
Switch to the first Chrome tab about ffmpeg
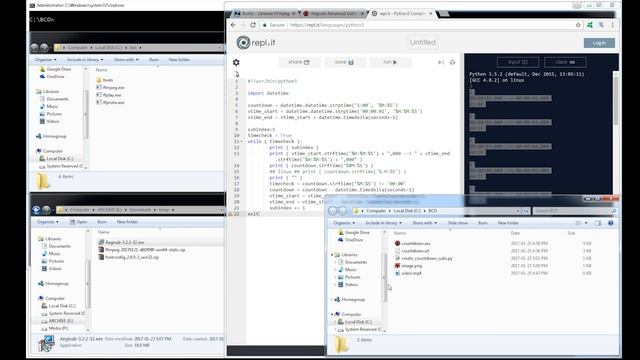[265, 13]
